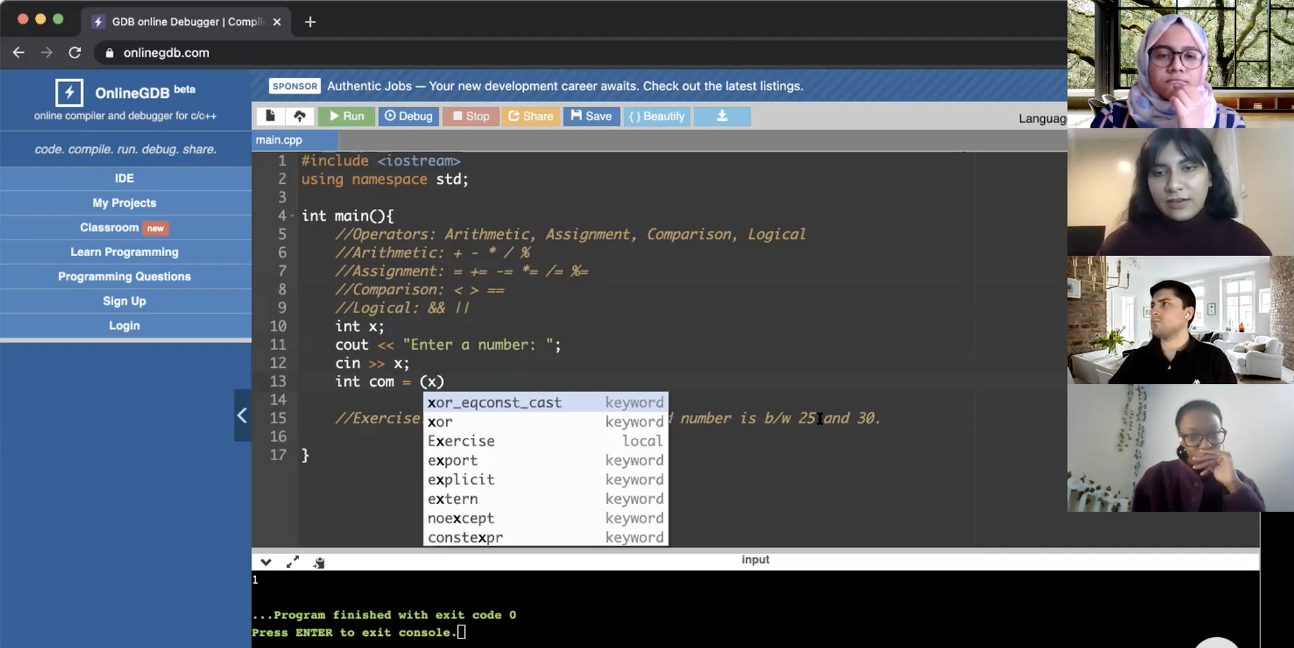Close the GDB online Debugger browser tab

click(277, 21)
